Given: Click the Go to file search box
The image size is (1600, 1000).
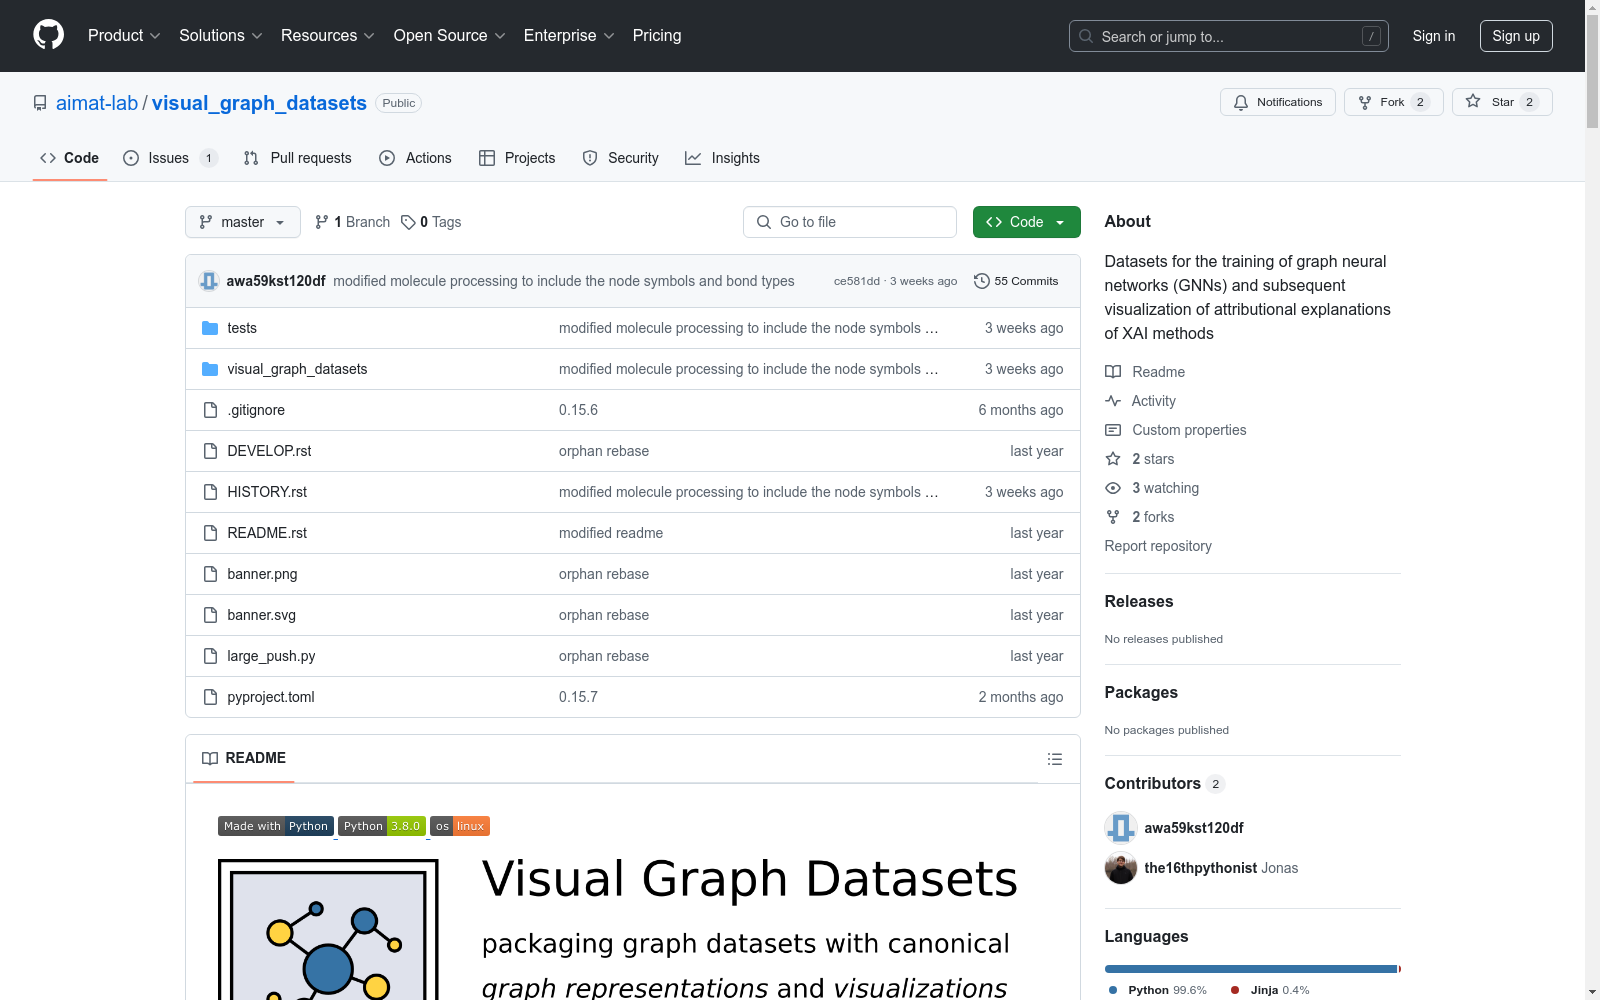Looking at the screenshot, I should pyautogui.click(x=850, y=222).
